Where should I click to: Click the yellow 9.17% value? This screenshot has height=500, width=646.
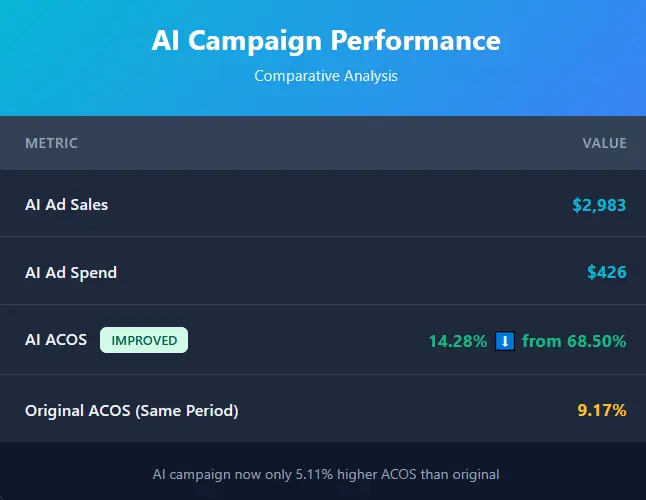pyautogui.click(x=602, y=410)
